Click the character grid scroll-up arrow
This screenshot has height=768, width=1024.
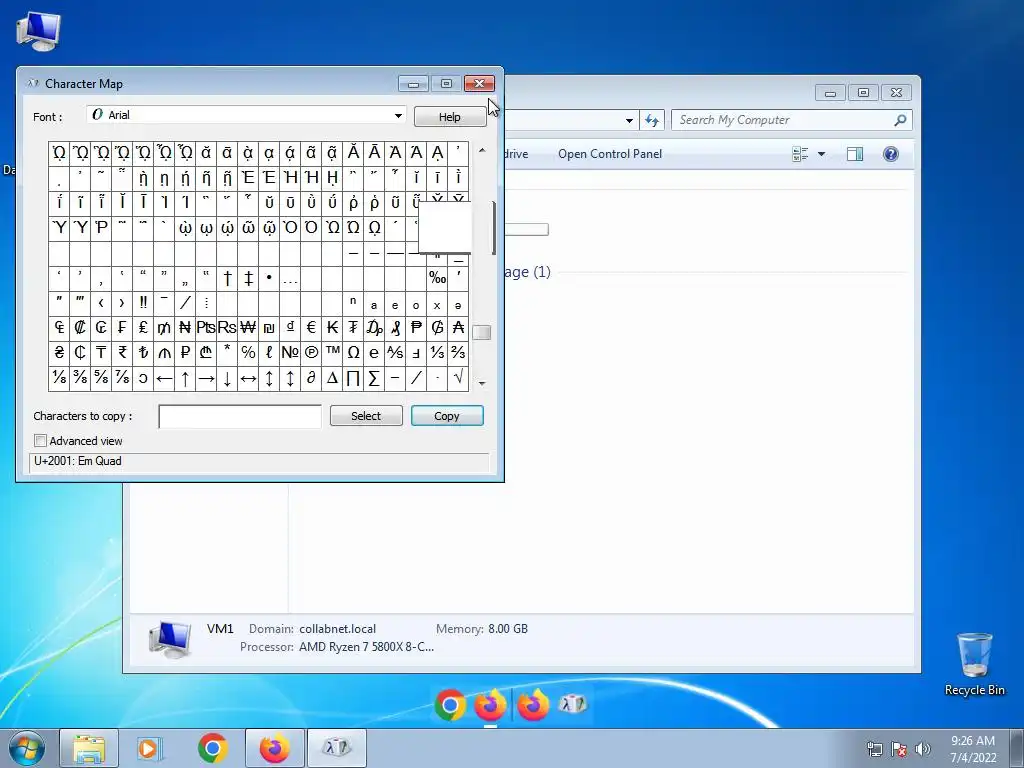pyautogui.click(x=482, y=150)
